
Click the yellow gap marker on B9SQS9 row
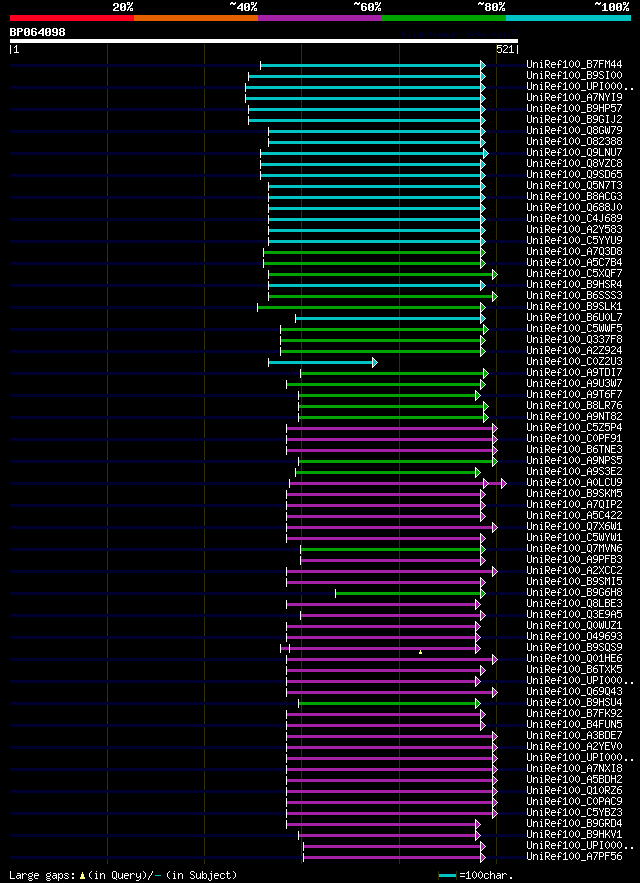[x=420, y=652]
